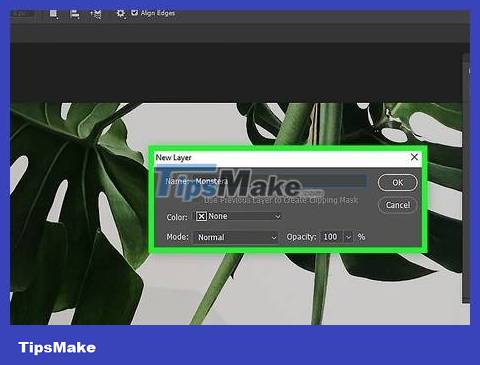Toggle the Align Edges checkbox

(x=134, y=13)
